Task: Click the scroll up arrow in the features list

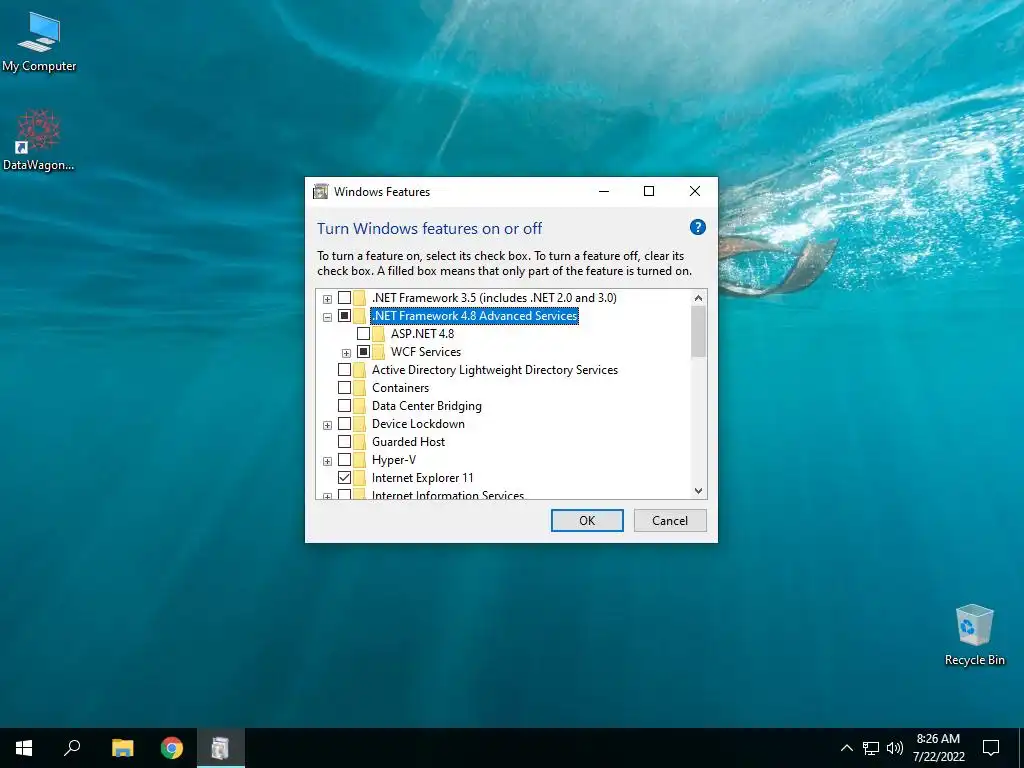Action: click(x=698, y=298)
